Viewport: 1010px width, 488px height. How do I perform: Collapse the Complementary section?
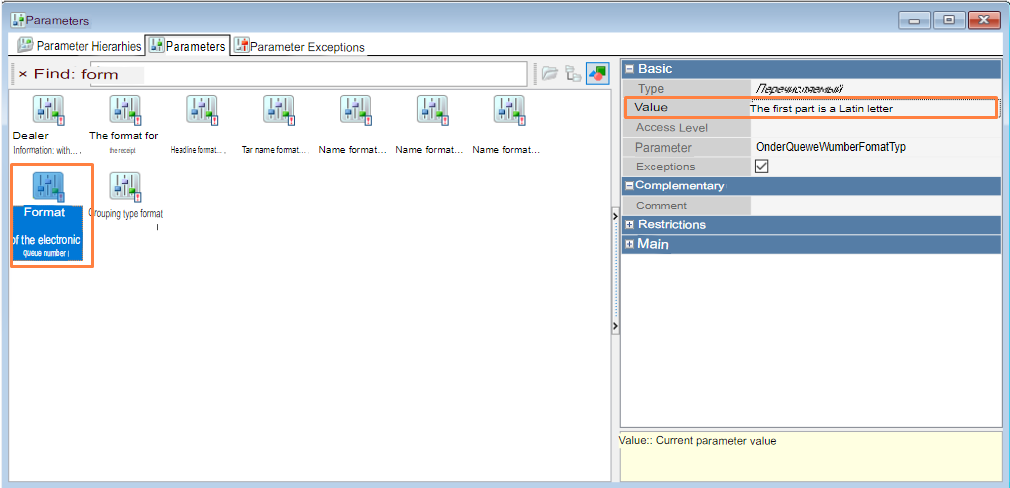pyautogui.click(x=629, y=186)
